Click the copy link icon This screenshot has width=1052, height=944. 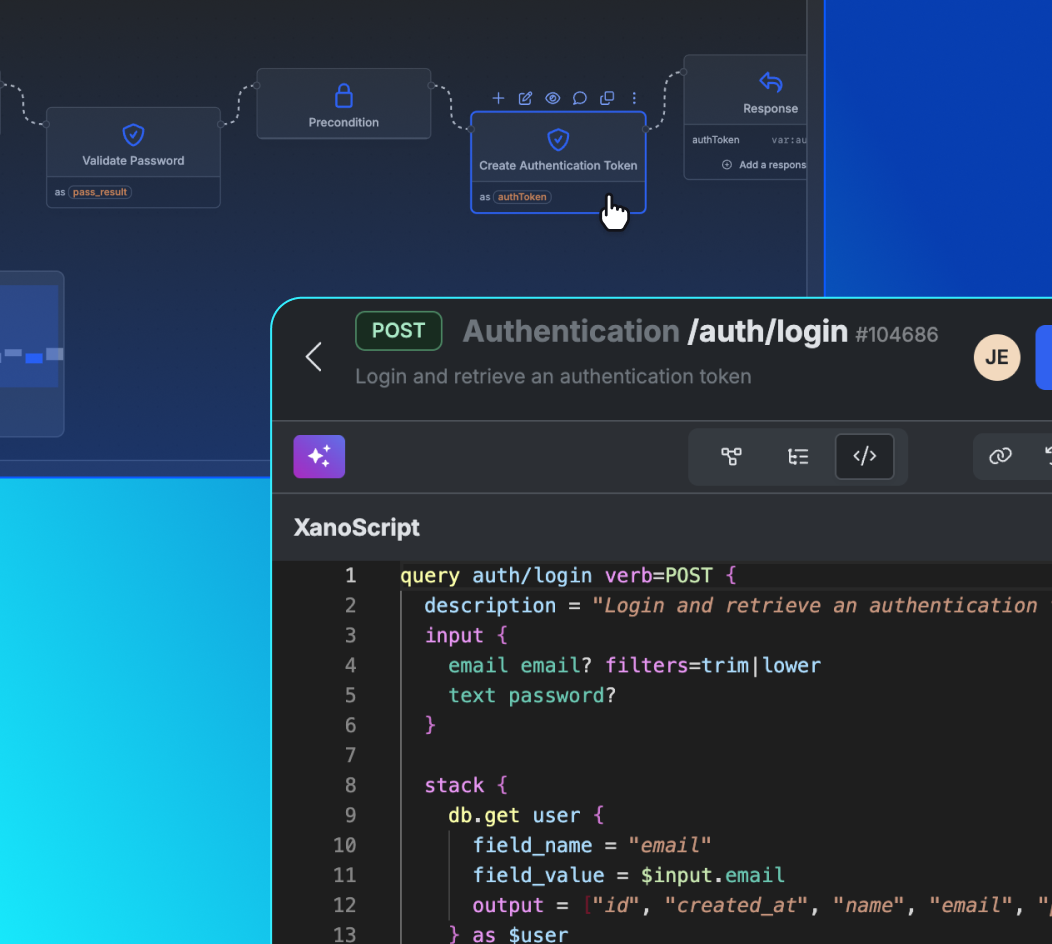[1000, 456]
